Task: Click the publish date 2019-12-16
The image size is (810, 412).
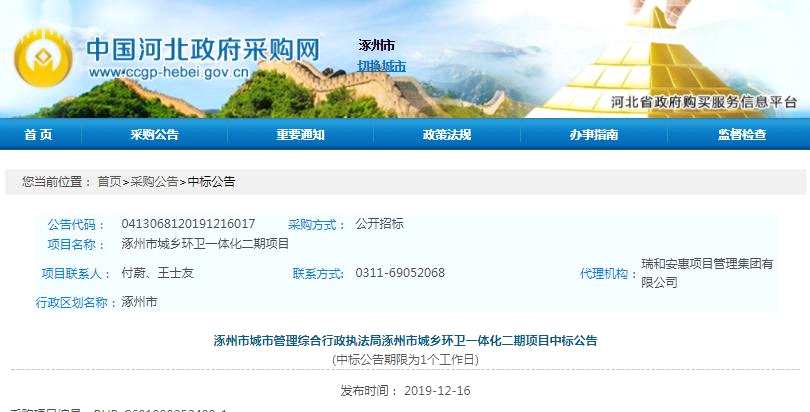Action: point(438,391)
